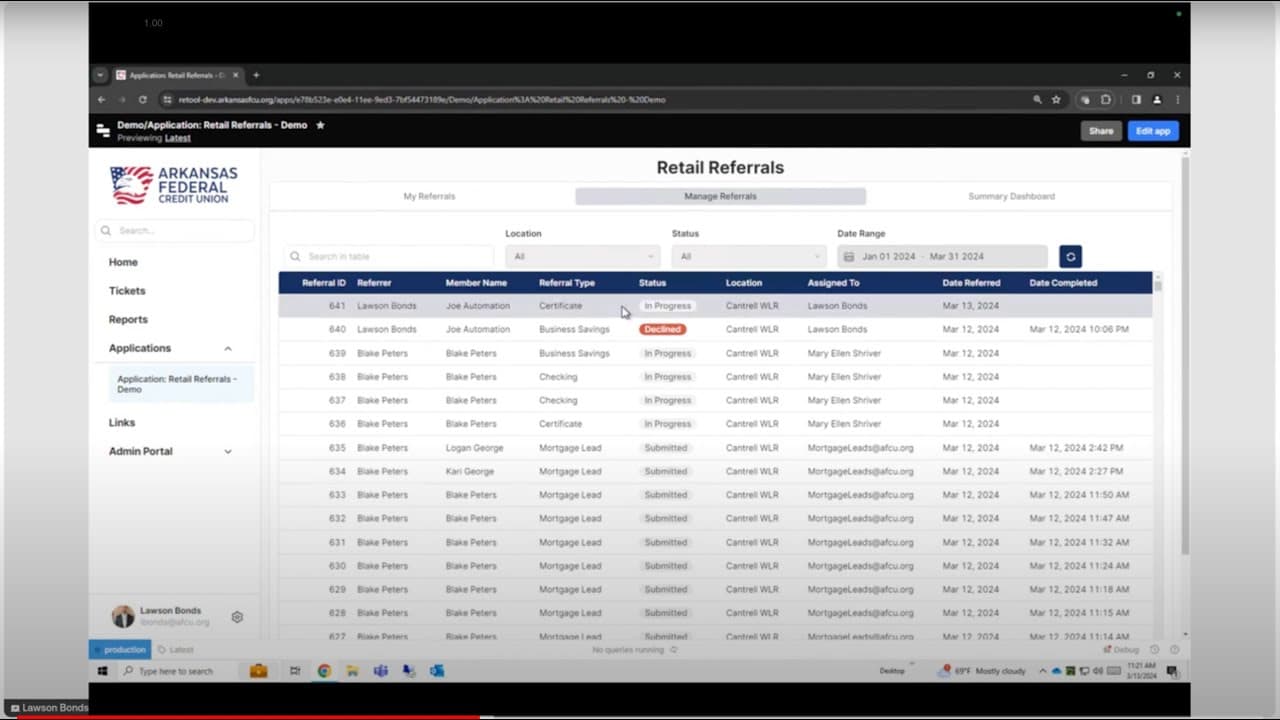This screenshot has height=720, width=1280.
Task: Click the Retool hamburger menu icon
Action: 103,130
